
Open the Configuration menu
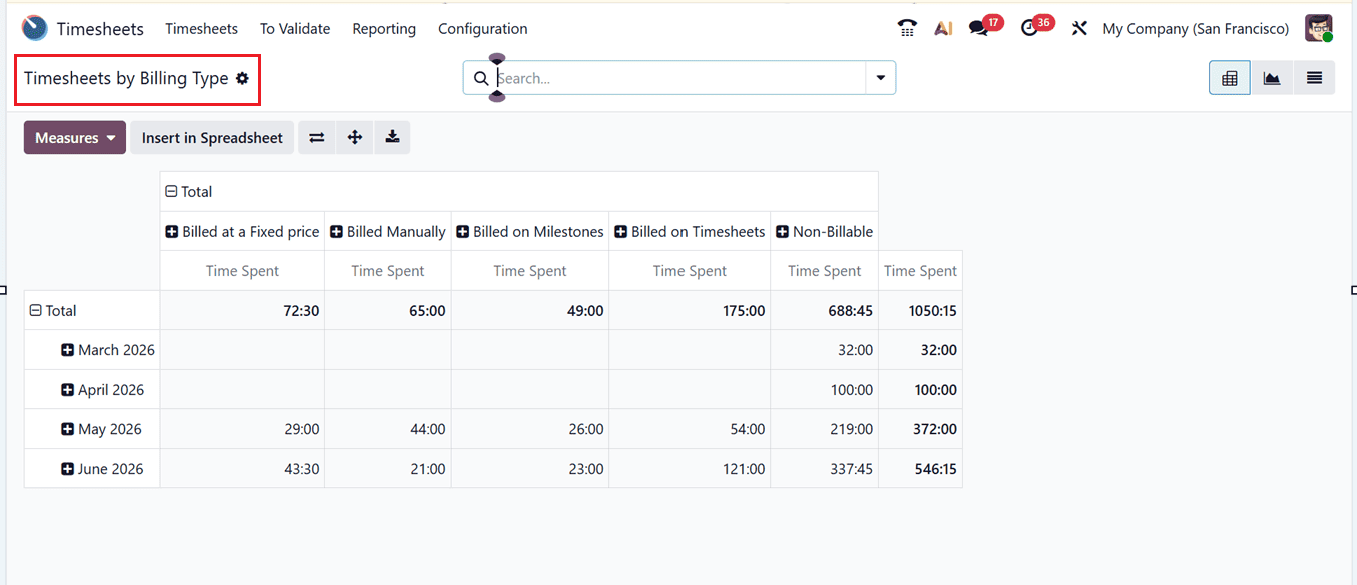tap(483, 29)
